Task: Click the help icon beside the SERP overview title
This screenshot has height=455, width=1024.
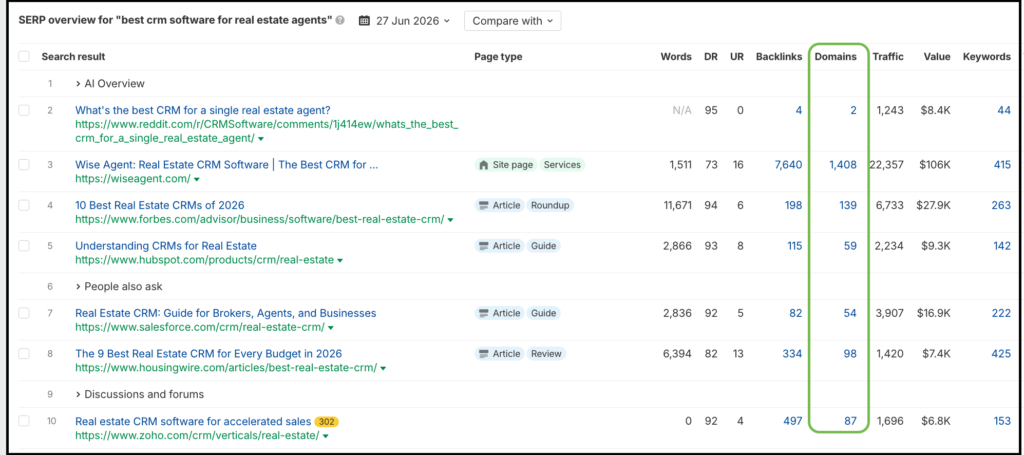Action: coord(340,21)
